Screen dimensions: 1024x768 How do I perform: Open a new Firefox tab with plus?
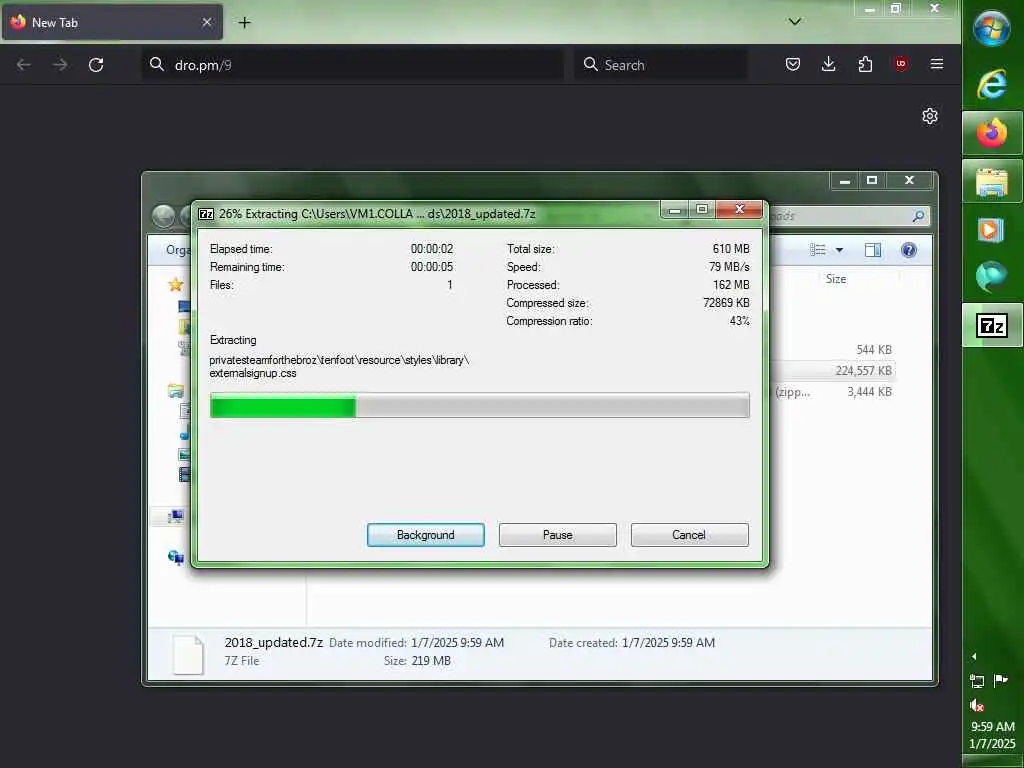(x=244, y=23)
